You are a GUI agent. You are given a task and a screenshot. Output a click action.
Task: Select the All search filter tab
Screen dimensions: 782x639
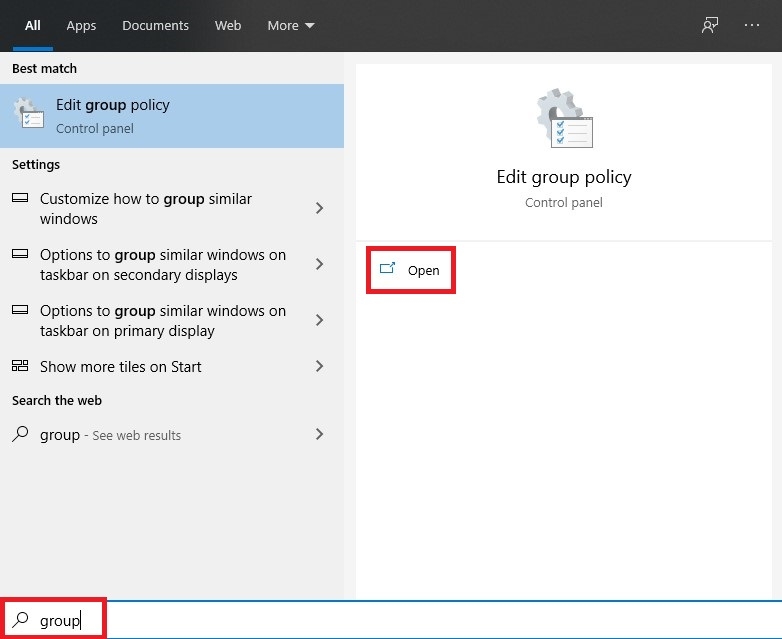(33, 25)
